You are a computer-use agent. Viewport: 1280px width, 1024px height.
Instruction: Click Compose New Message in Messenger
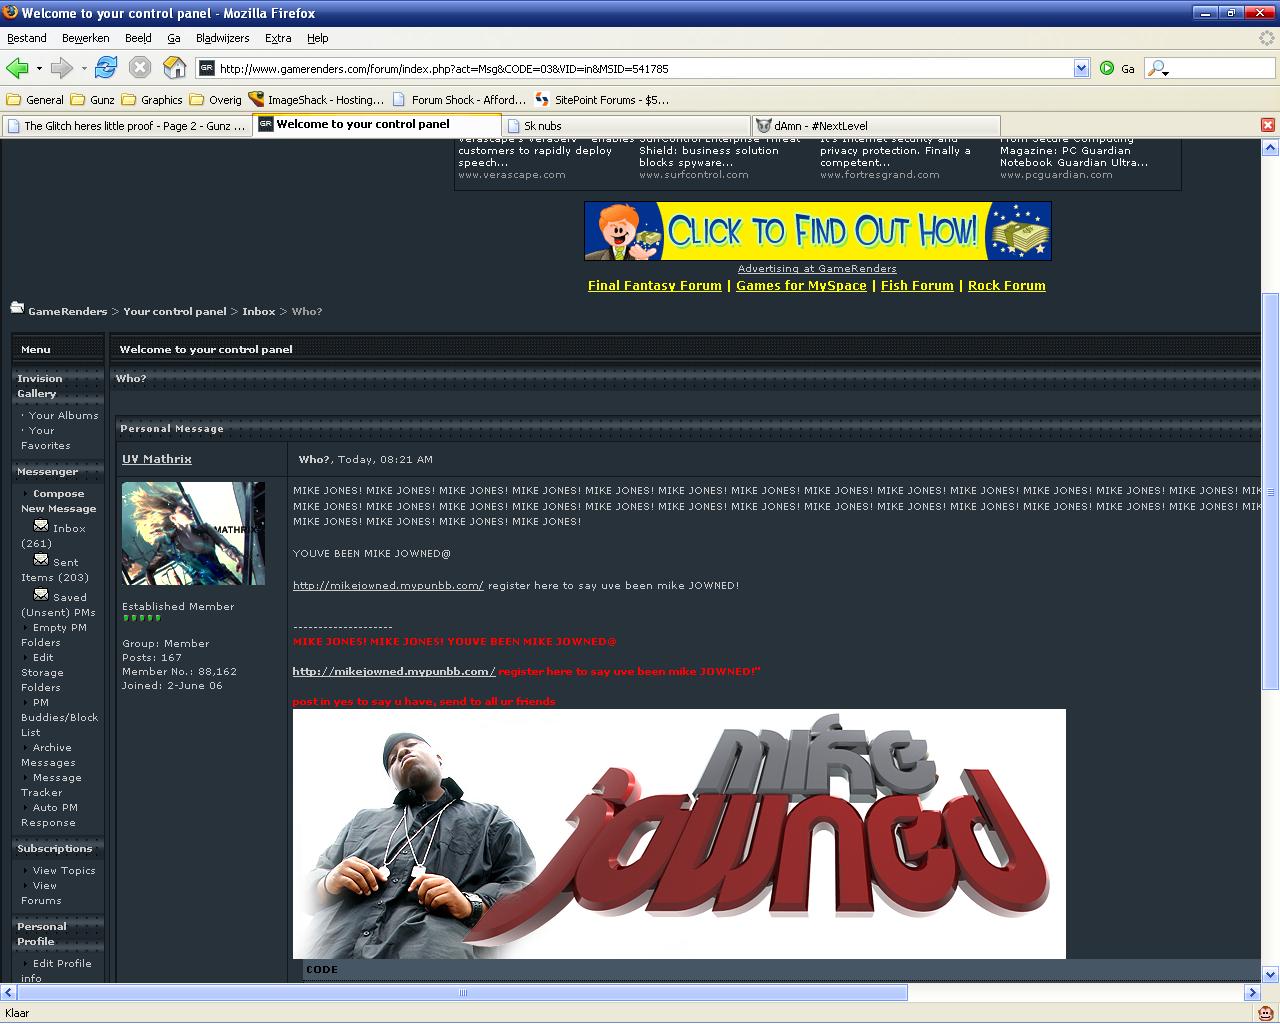click(x=58, y=501)
